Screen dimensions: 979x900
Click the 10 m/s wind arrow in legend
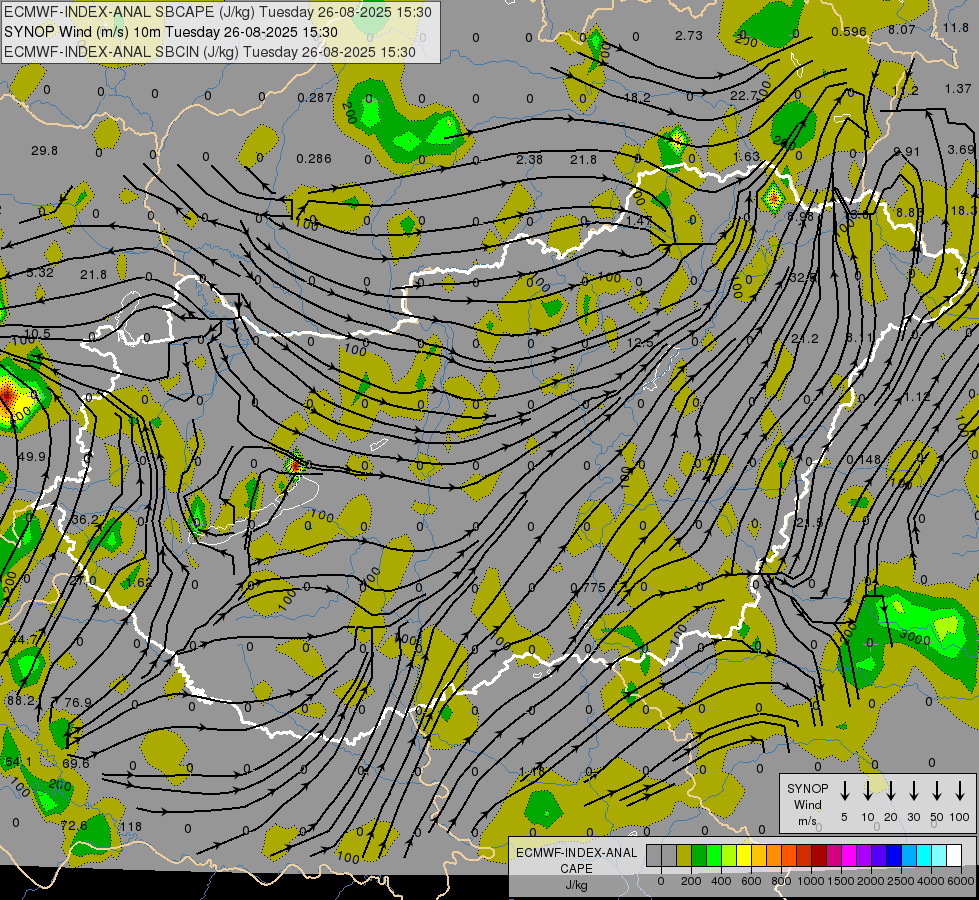pyautogui.click(x=868, y=791)
